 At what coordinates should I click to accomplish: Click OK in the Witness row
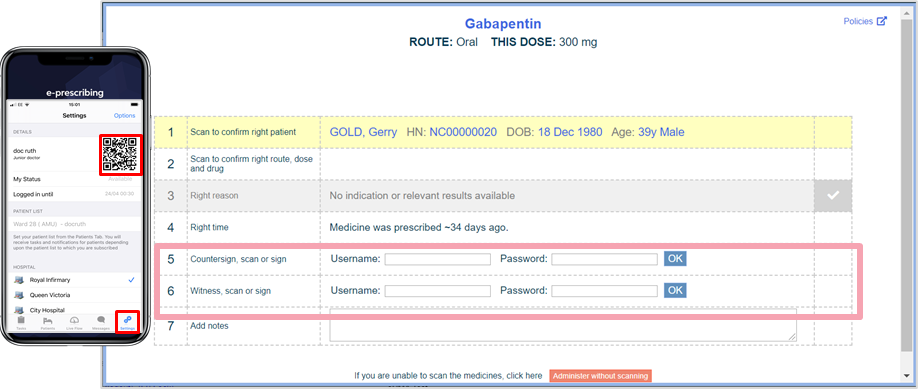pyautogui.click(x=675, y=290)
